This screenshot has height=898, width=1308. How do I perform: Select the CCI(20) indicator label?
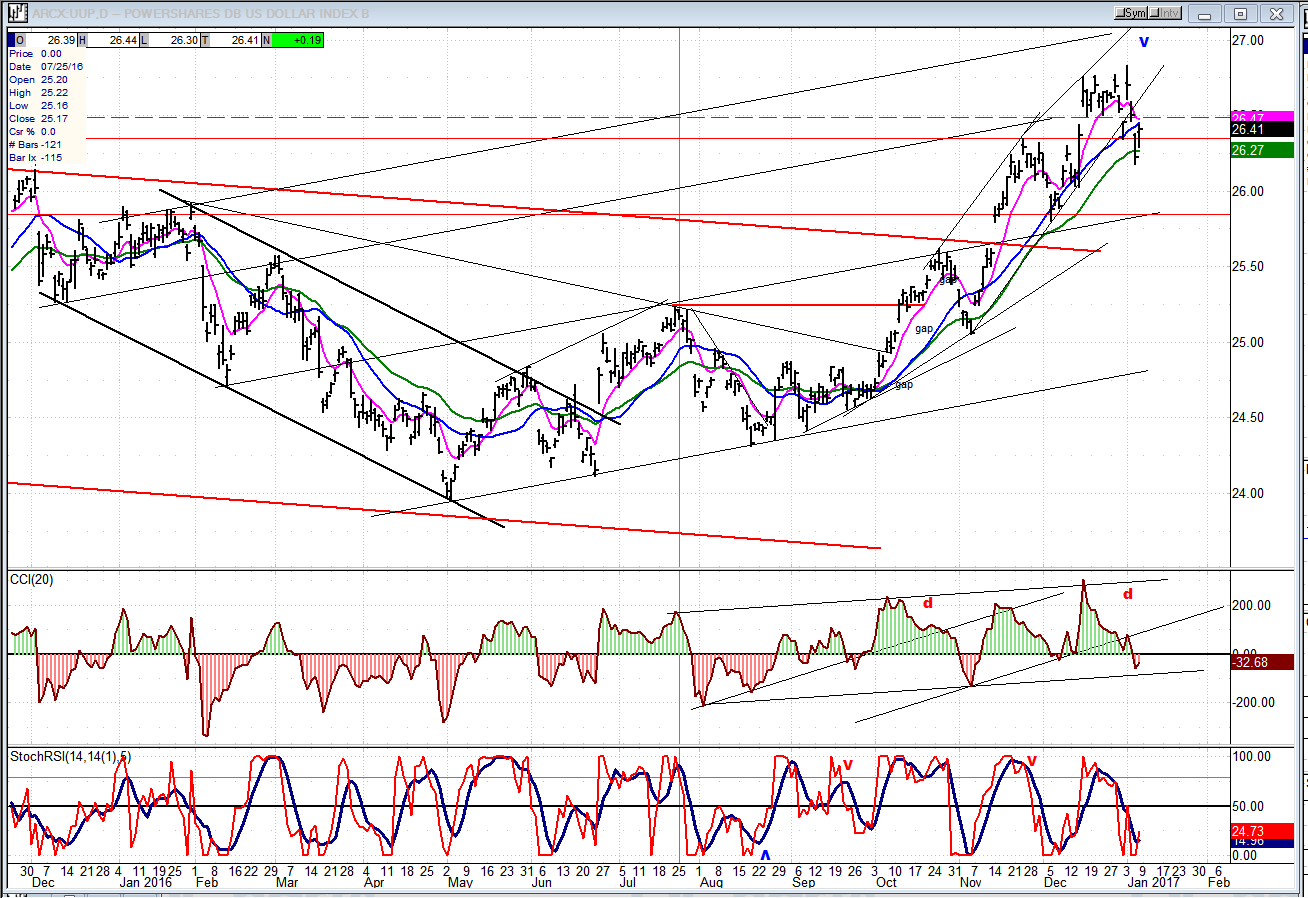coord(33,580)
